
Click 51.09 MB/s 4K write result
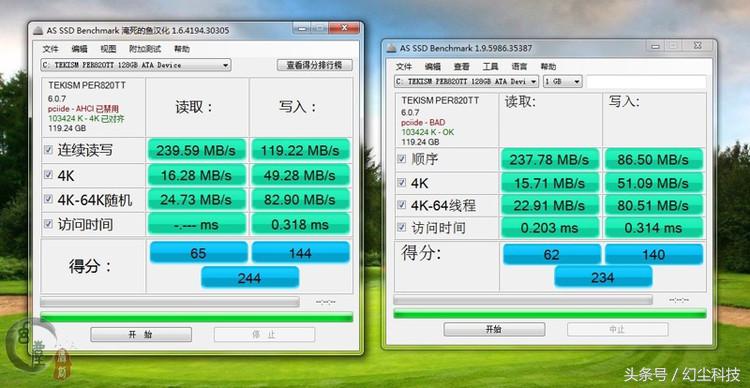coord(653,182)
